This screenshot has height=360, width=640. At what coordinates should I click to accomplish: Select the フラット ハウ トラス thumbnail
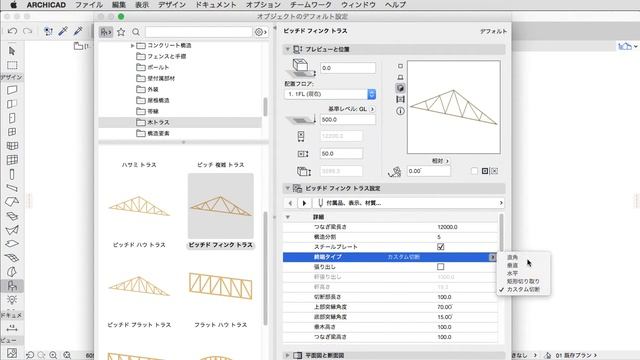220,286
